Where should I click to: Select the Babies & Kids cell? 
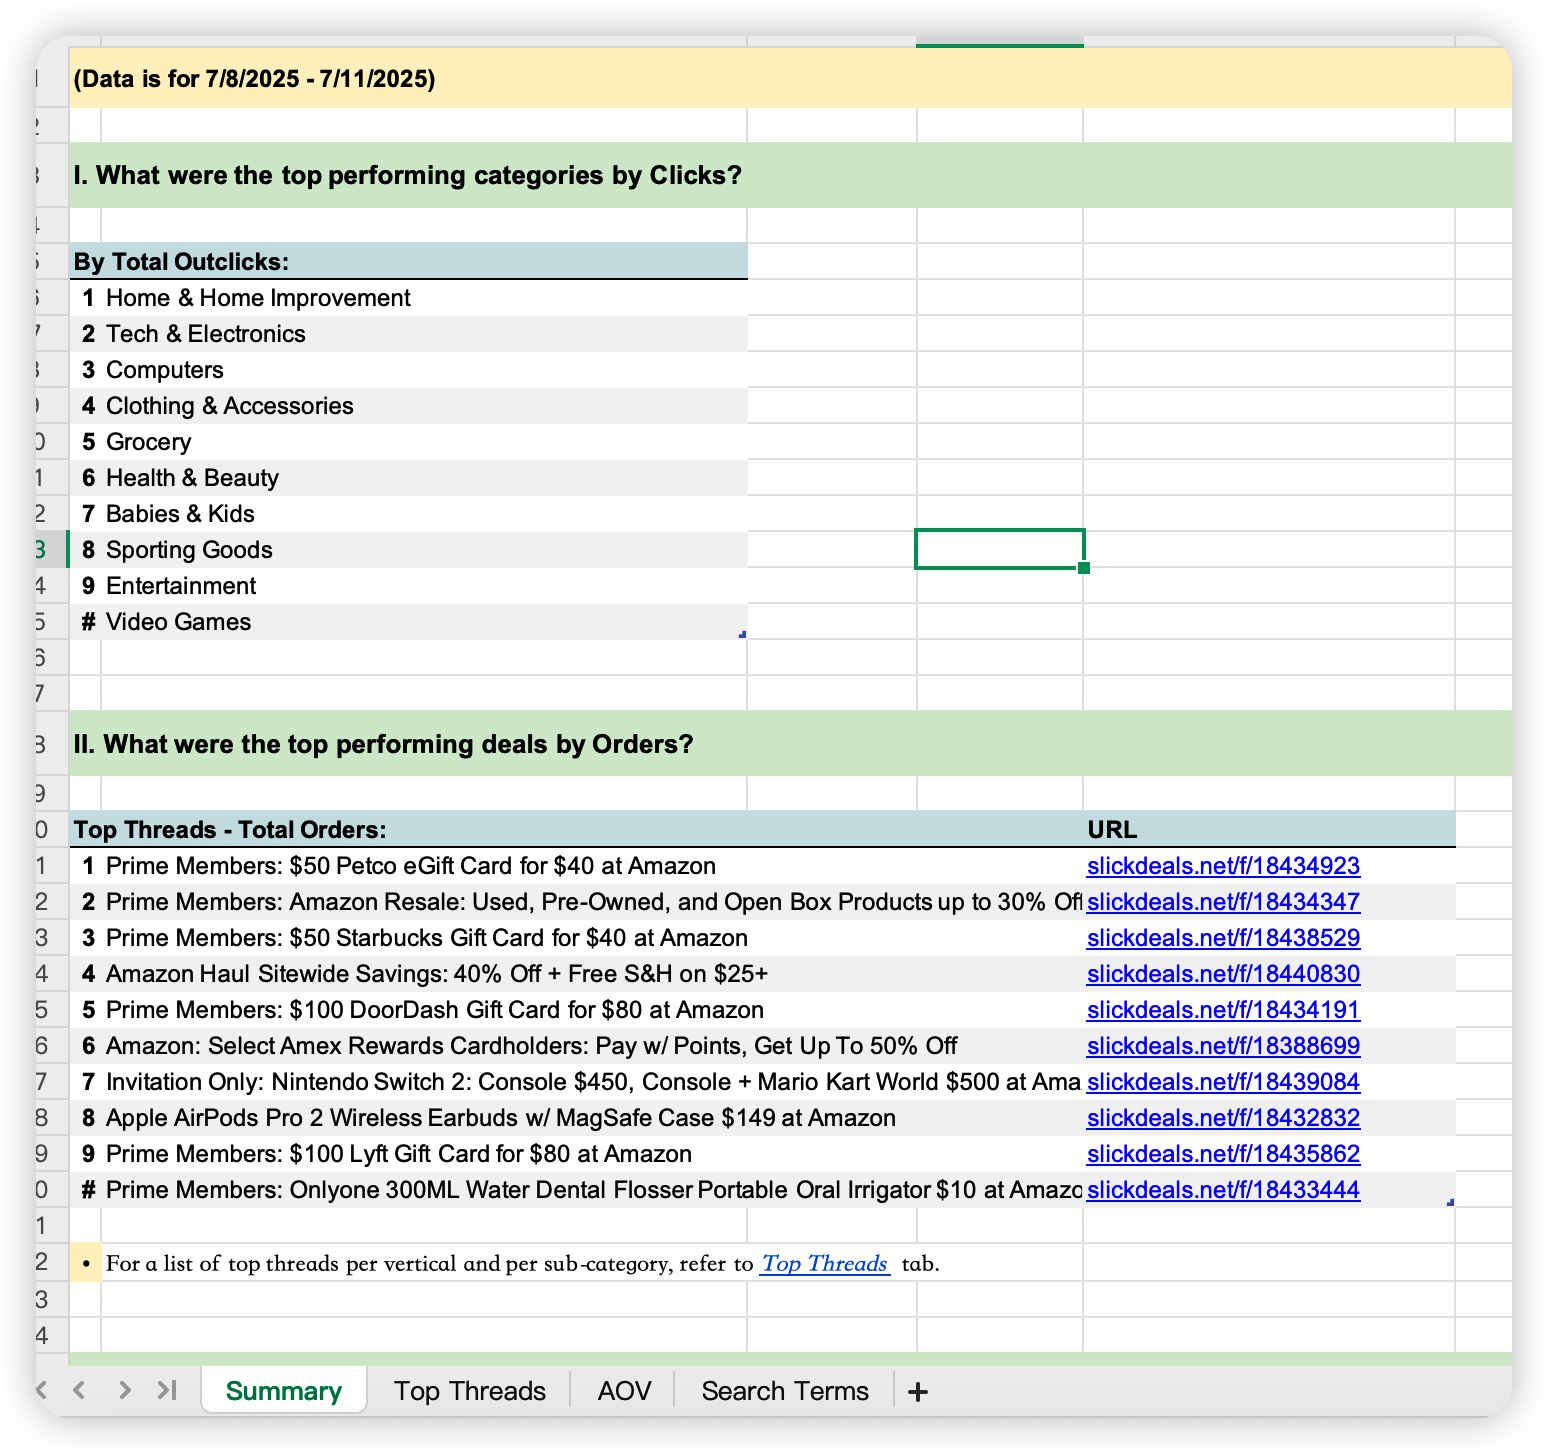[x=424, y=514]
